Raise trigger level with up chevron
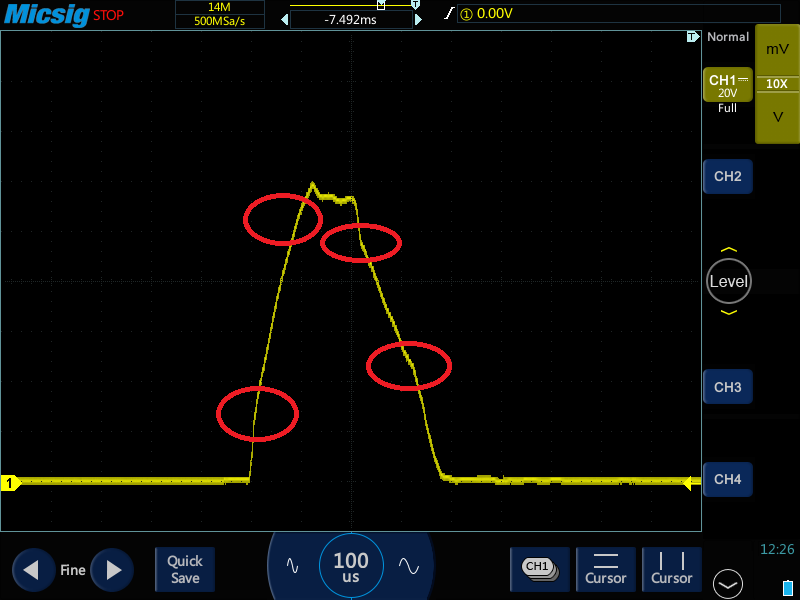This screenshot has width=800, height=600. tap(728, 250)
